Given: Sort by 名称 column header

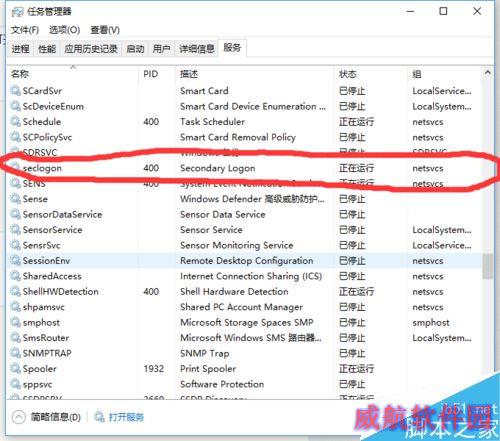Looking at the screenshot, I should pyautogui.click(x=73, y=74).
